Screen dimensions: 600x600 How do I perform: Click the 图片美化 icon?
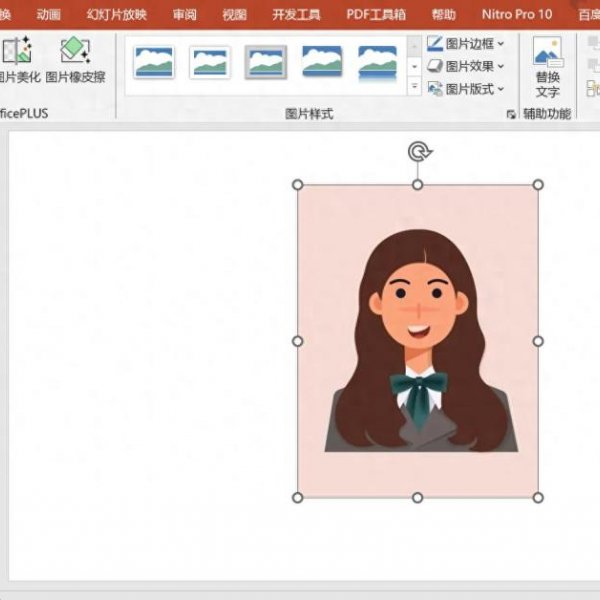(16, 52)
